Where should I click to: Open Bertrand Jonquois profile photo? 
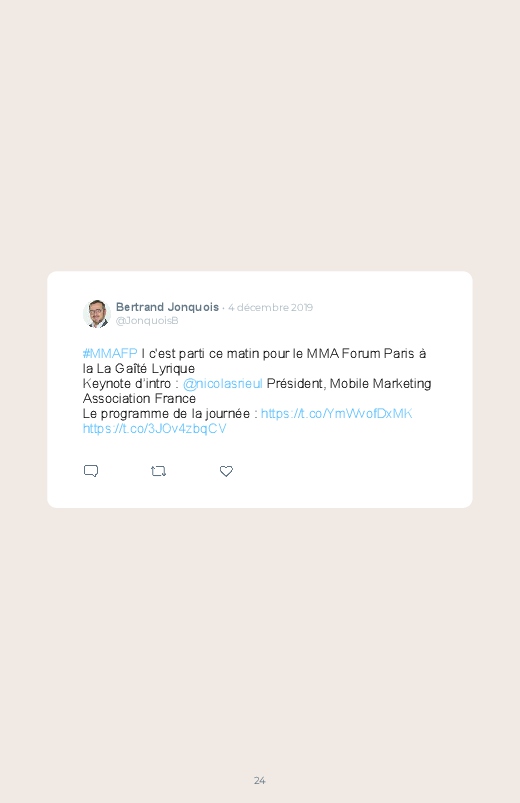point(97,313)
